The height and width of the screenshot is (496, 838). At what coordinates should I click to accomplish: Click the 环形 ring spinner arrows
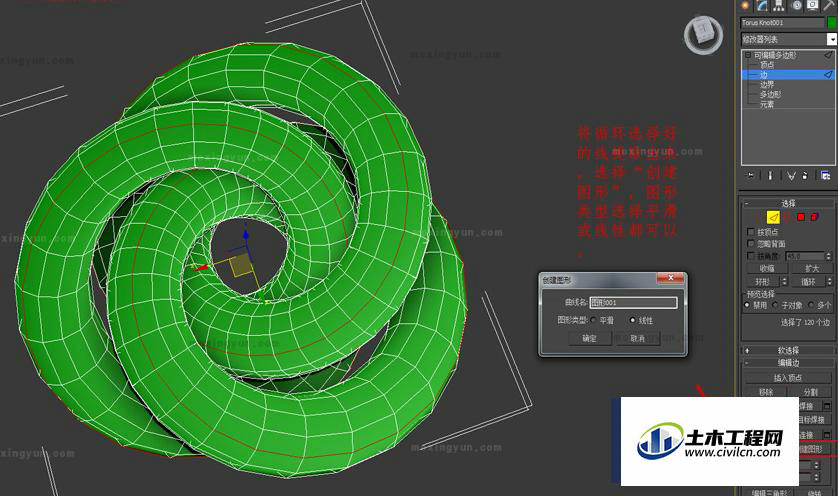coord(785,282)
